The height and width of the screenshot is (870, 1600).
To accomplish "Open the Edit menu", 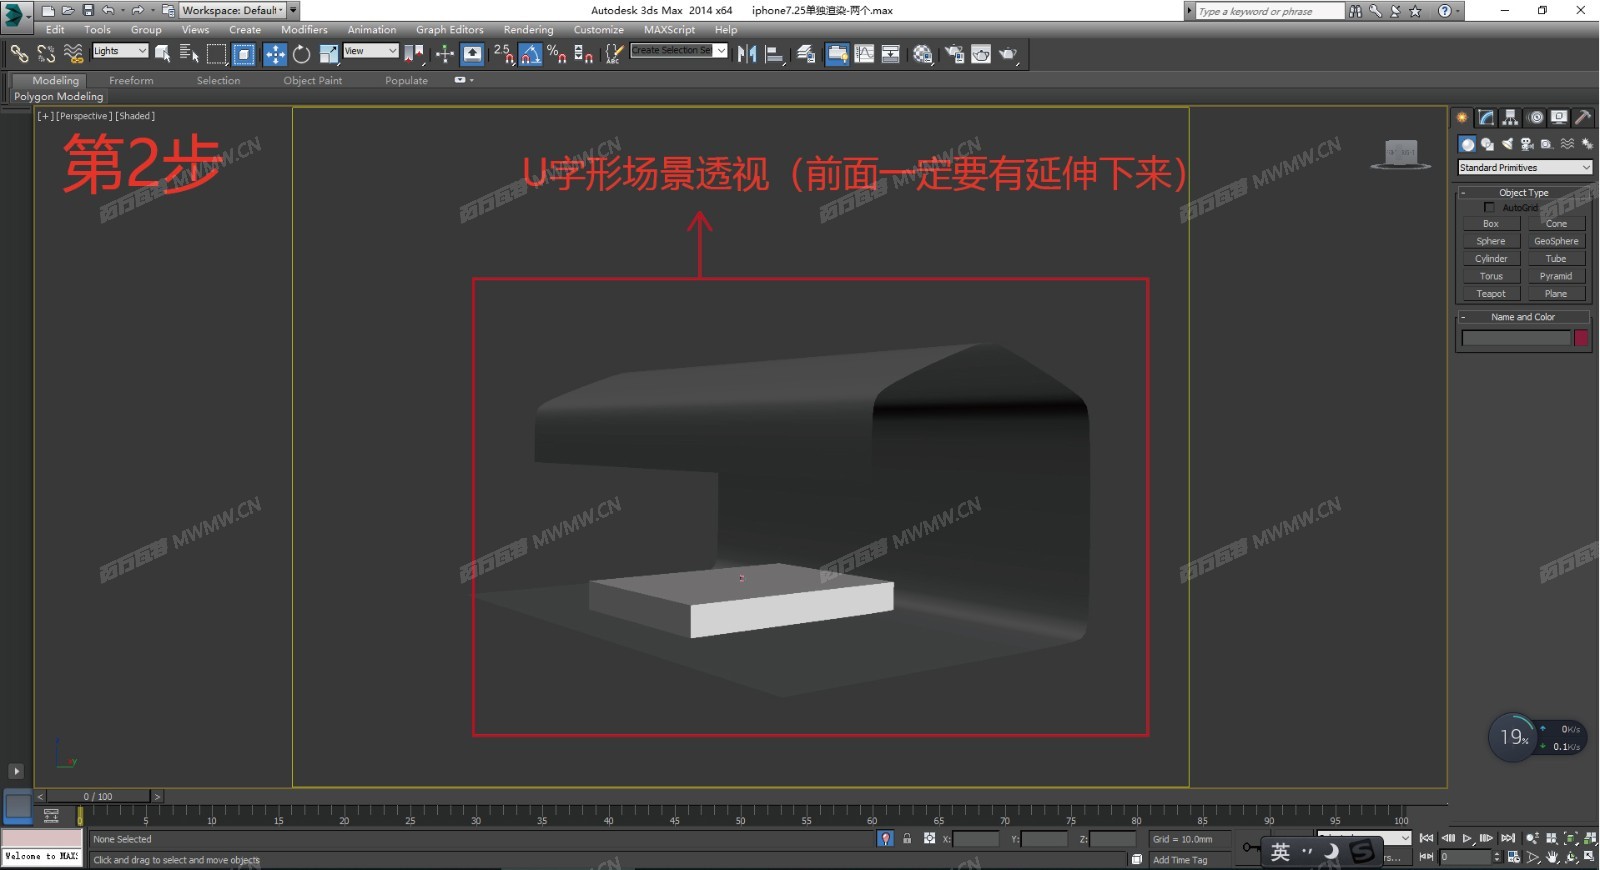I will [x=55, y=30].
